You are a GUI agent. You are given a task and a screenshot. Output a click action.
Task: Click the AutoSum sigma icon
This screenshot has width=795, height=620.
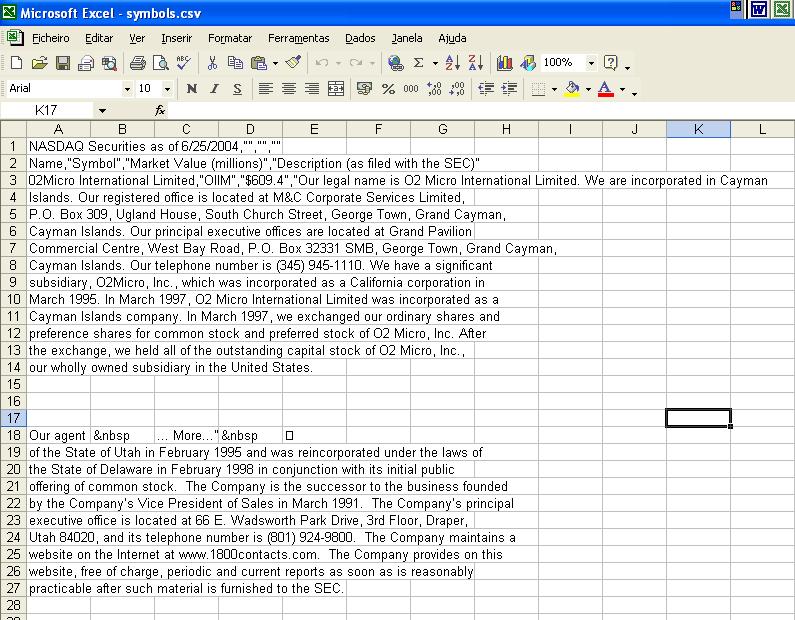pos(418,63)
